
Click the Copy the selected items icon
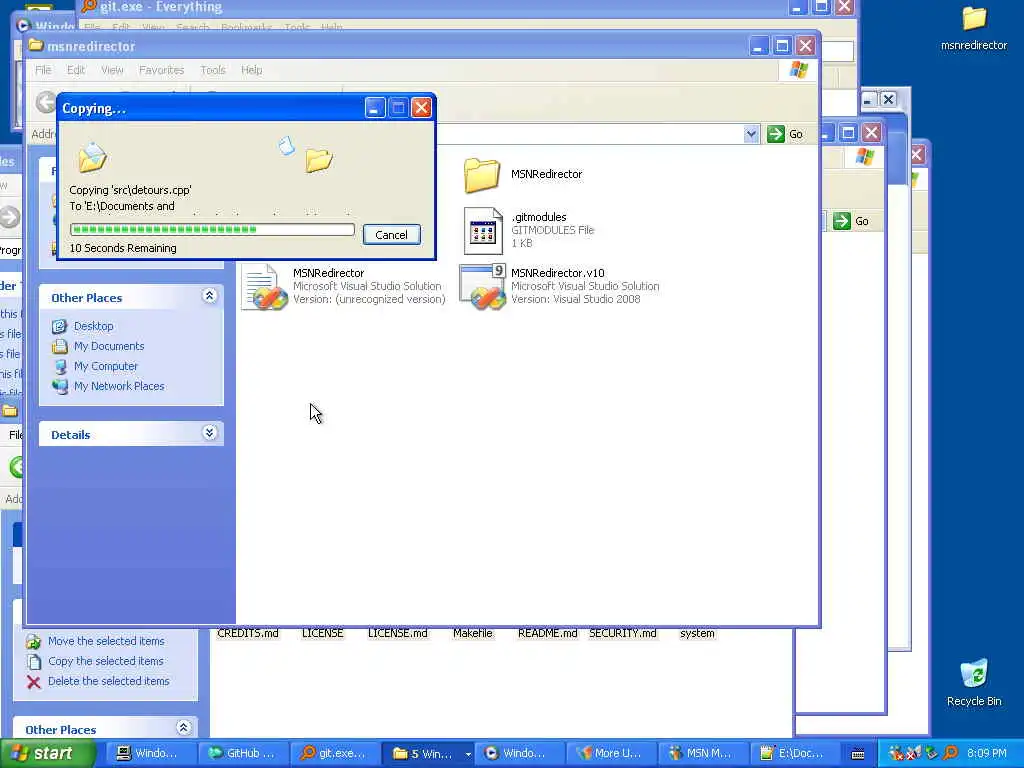(33, 661)
